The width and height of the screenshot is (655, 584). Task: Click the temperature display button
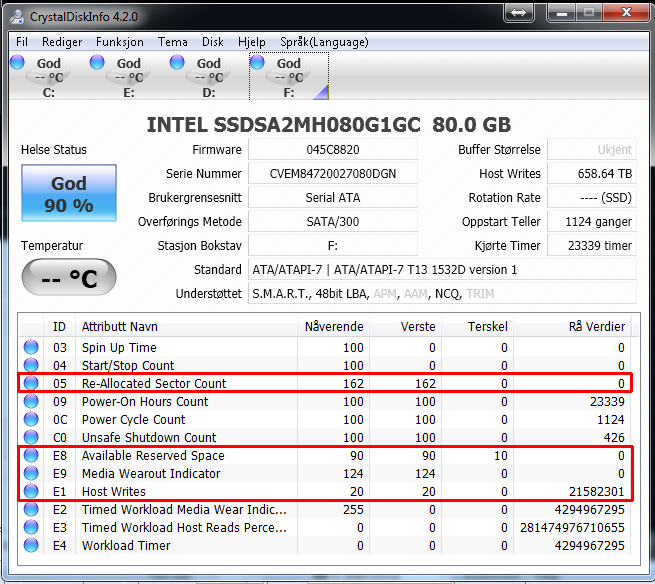tap(69, 277)
